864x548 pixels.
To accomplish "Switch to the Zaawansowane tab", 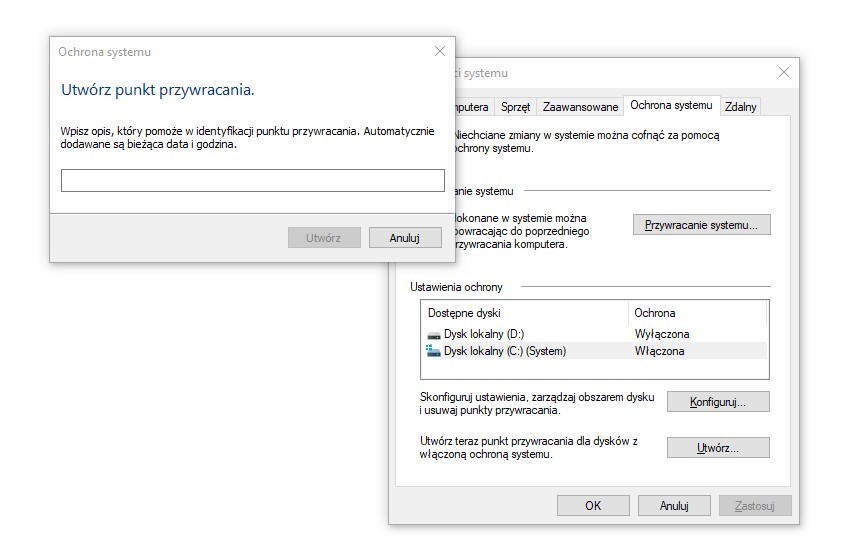I will 580,107.
